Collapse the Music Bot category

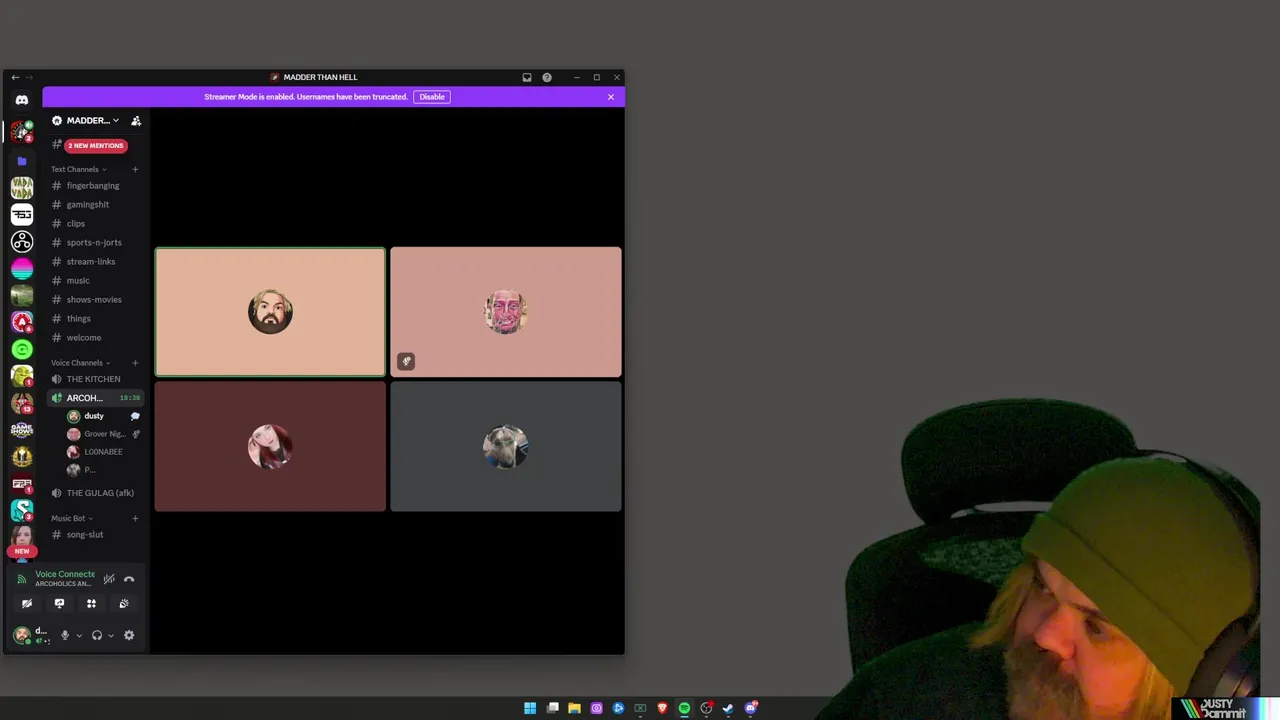[72, 519]
